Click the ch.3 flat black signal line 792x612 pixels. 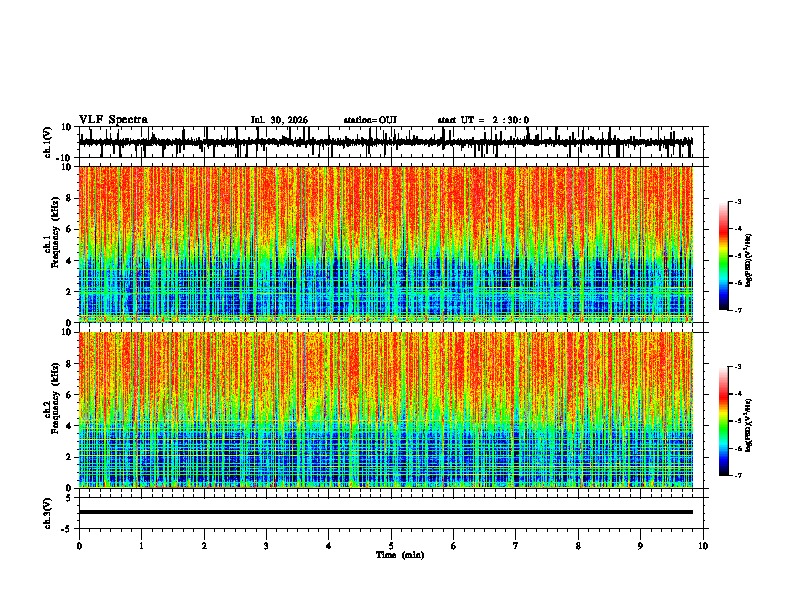386,512
